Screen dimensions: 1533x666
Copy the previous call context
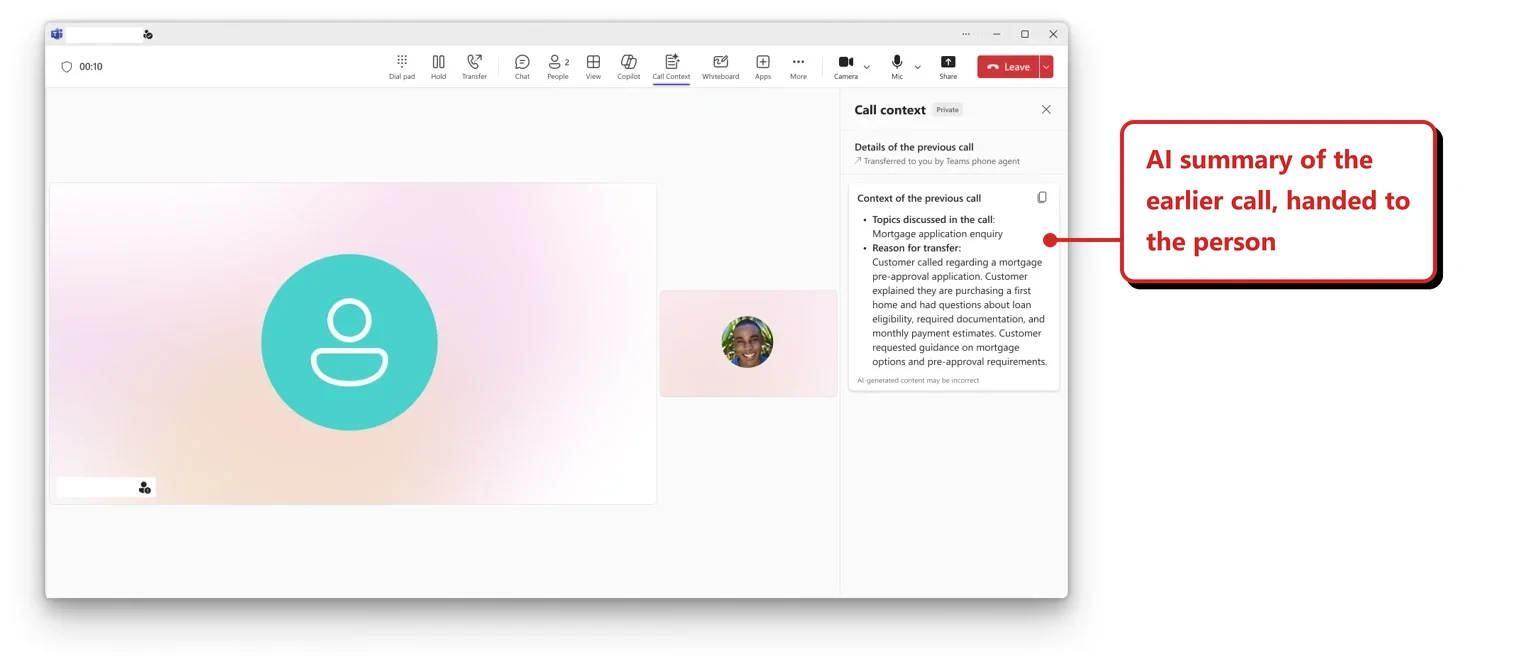pos(1042,198)
